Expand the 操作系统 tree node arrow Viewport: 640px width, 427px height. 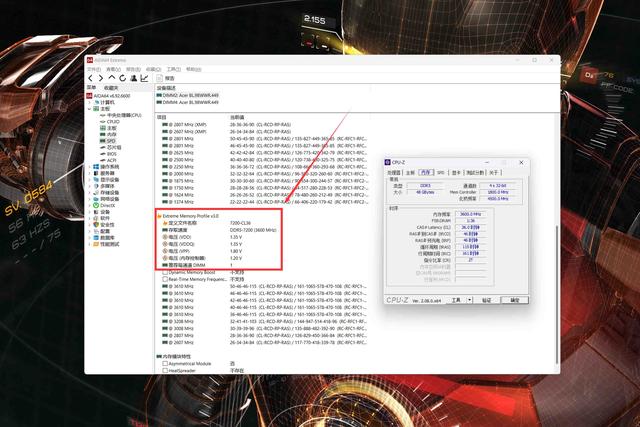(89, 167)
